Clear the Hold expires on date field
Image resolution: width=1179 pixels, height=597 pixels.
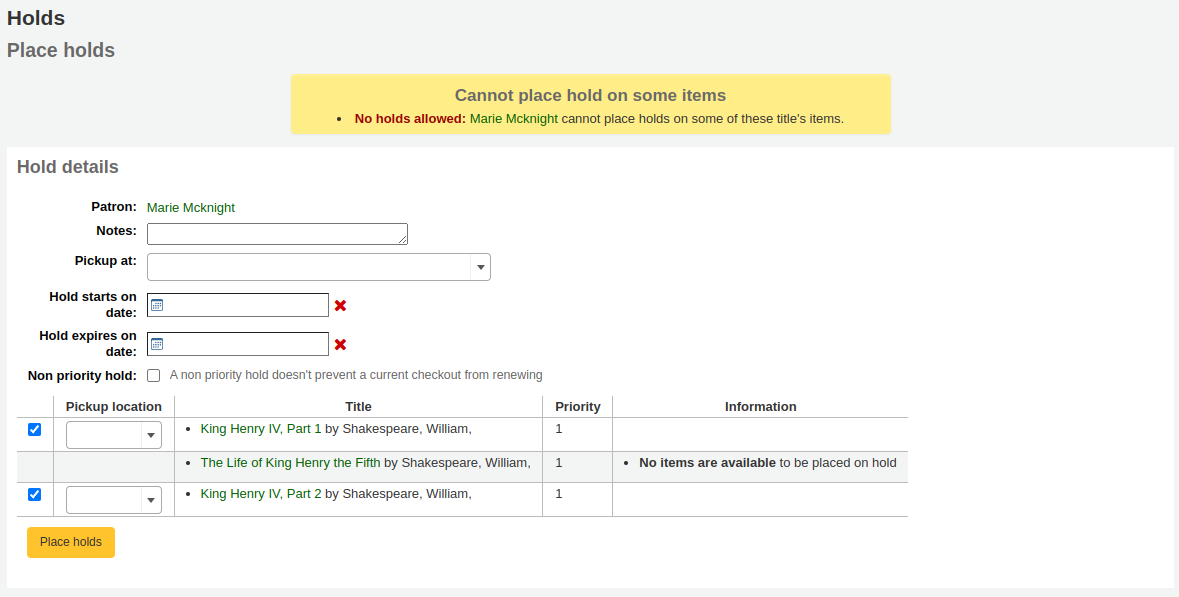click(340, 344)
